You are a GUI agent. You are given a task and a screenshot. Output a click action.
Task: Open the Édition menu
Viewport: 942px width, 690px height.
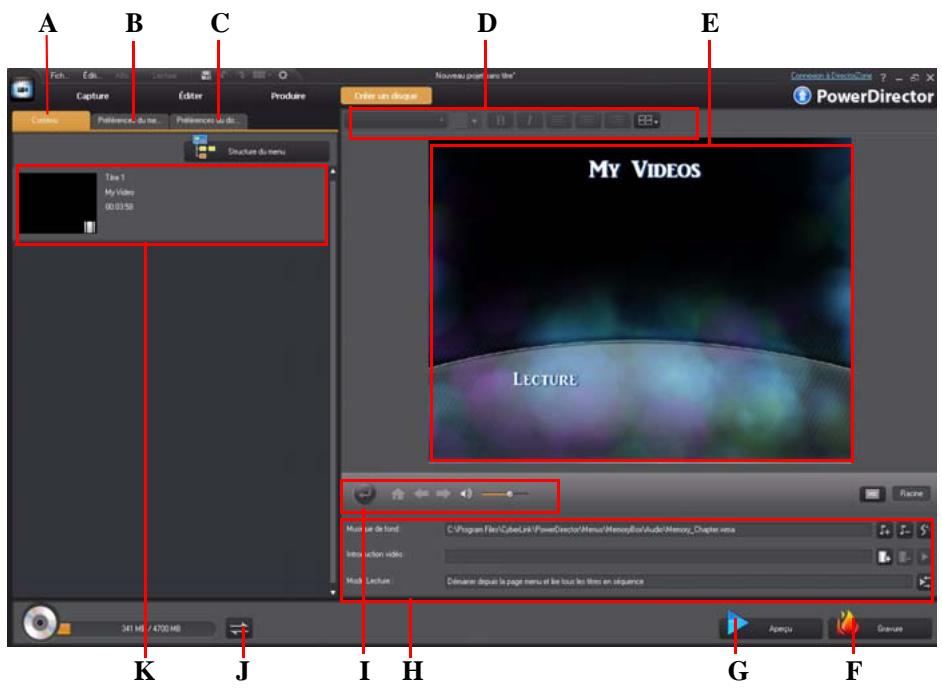[x=91, y=75]
